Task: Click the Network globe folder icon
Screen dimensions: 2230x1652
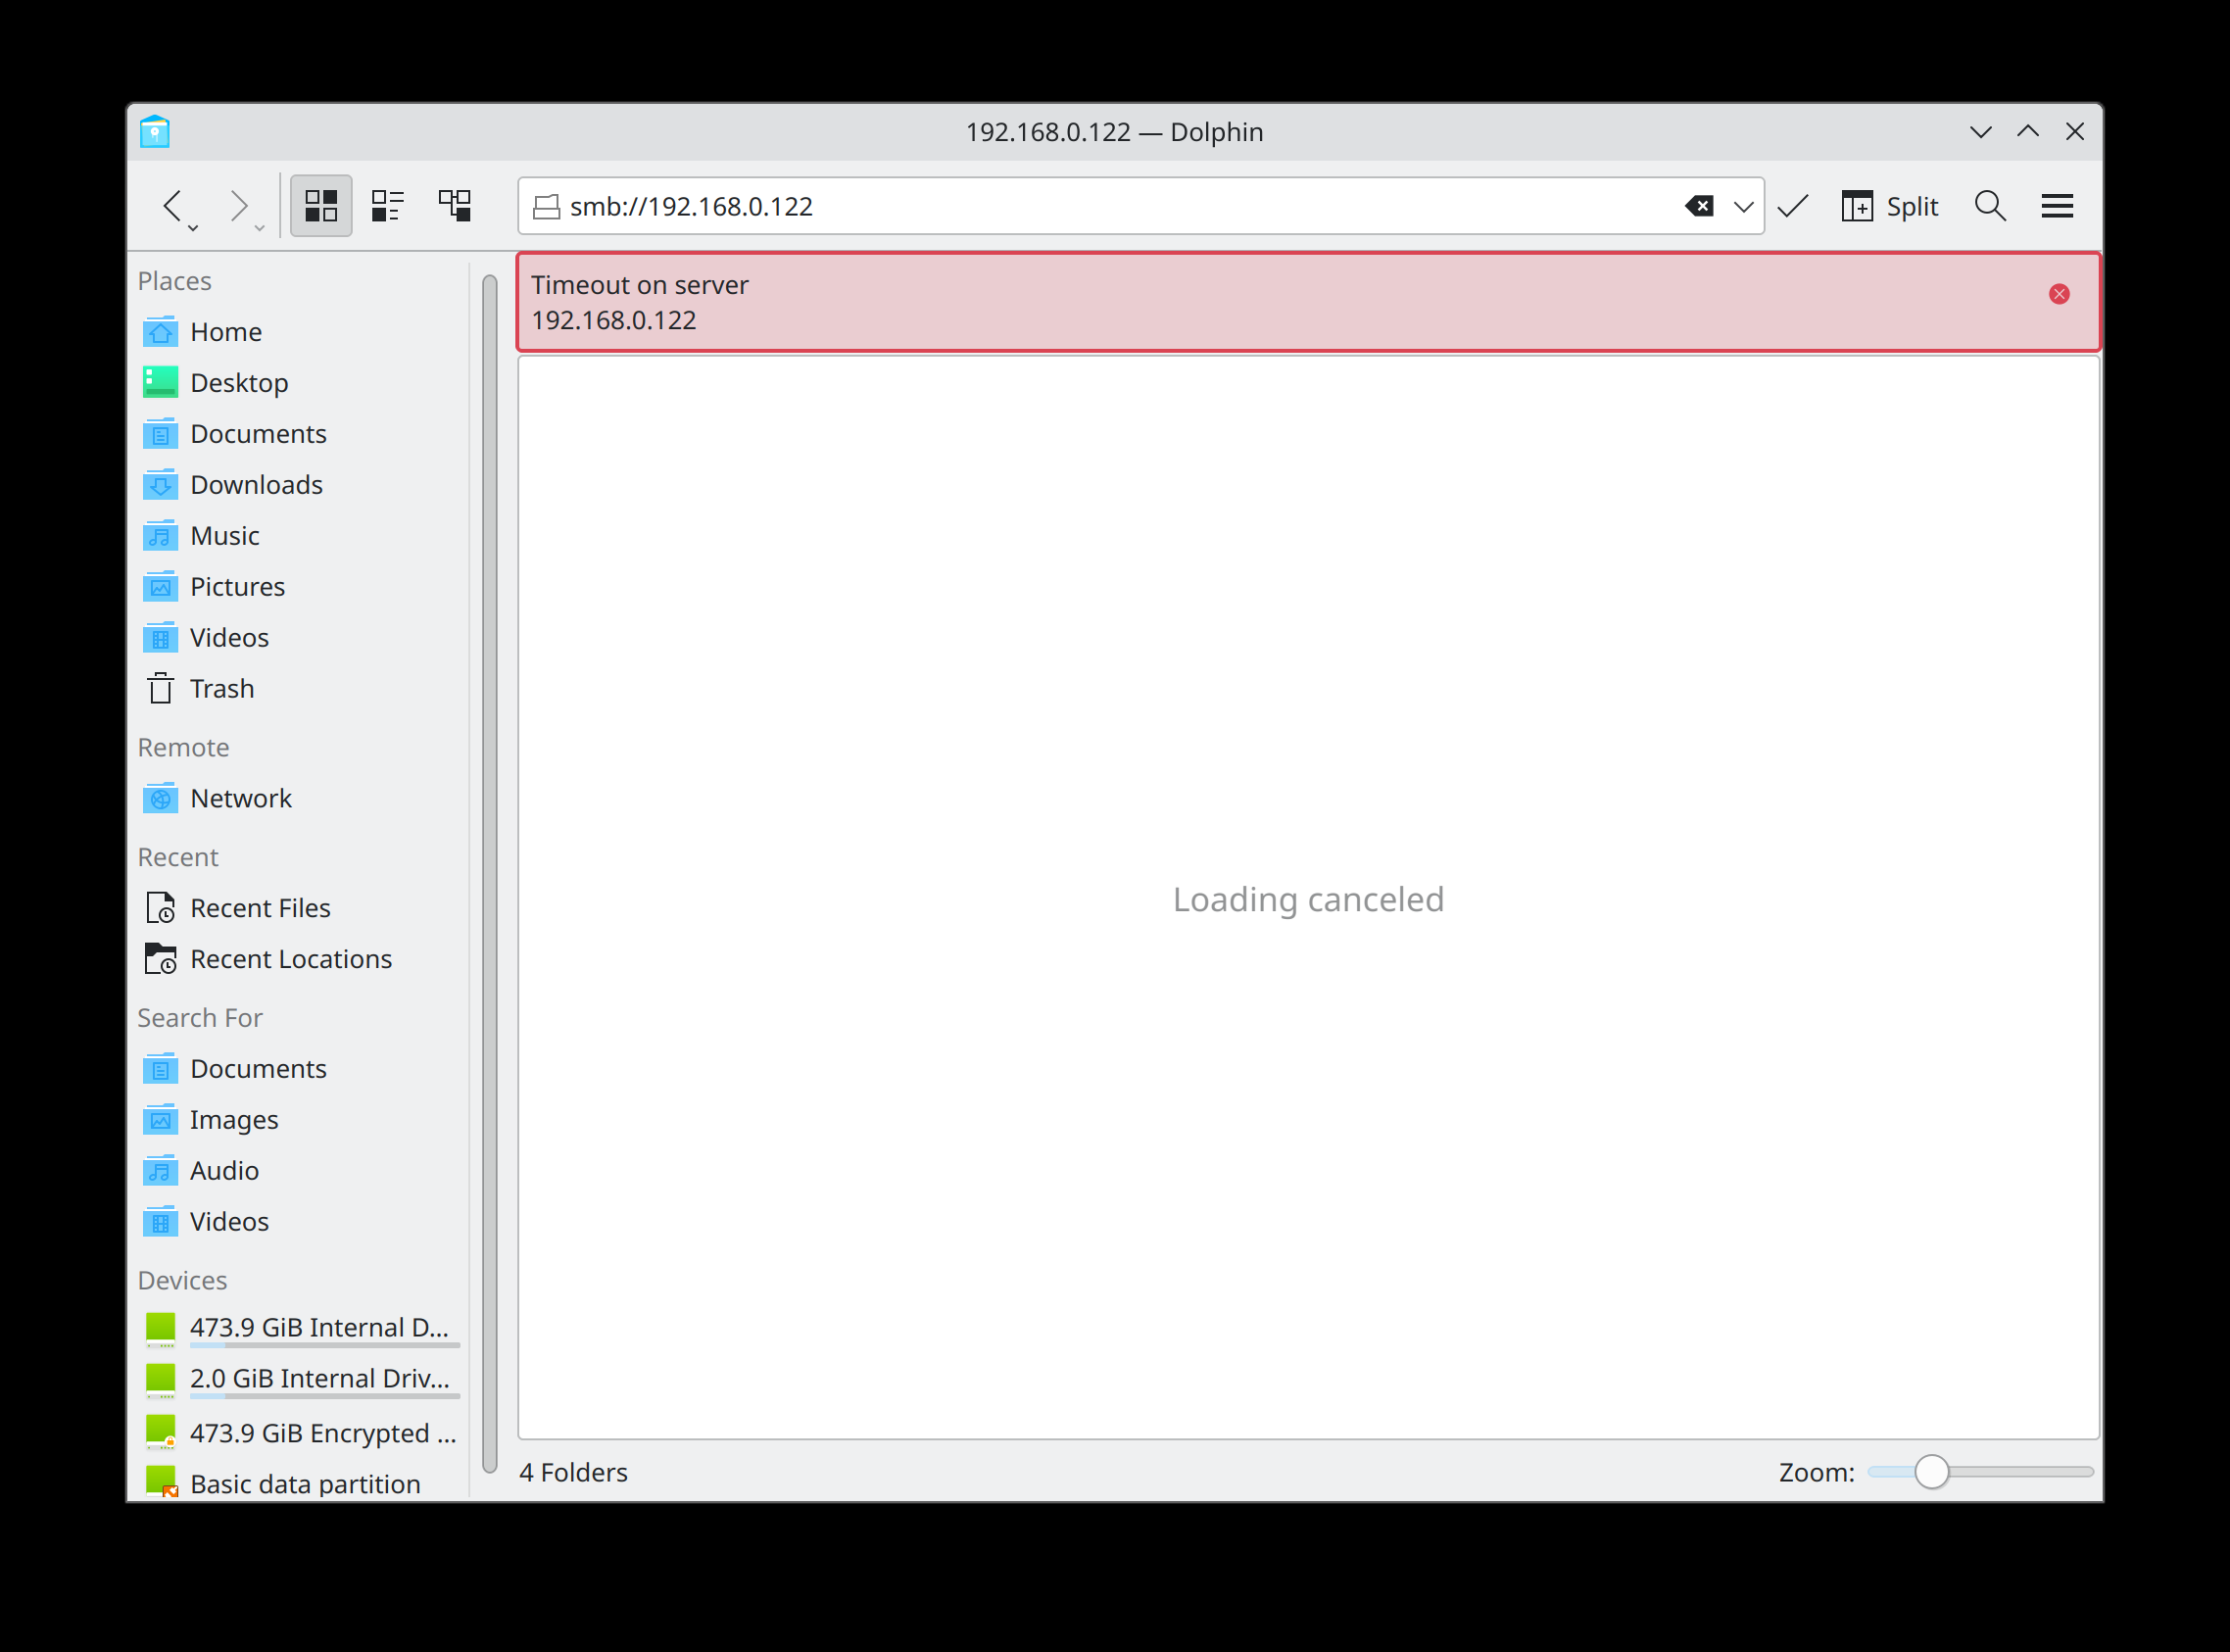Action: 160,799
